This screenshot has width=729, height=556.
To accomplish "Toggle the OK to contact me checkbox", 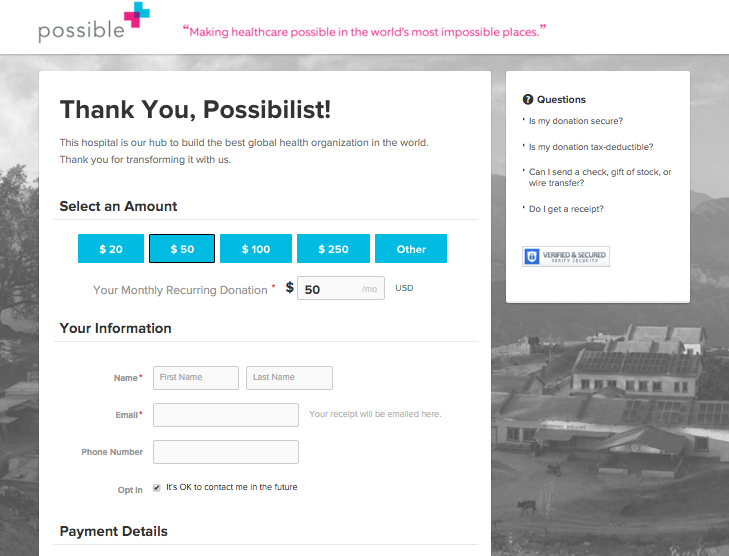I will [x=157, y=488].
